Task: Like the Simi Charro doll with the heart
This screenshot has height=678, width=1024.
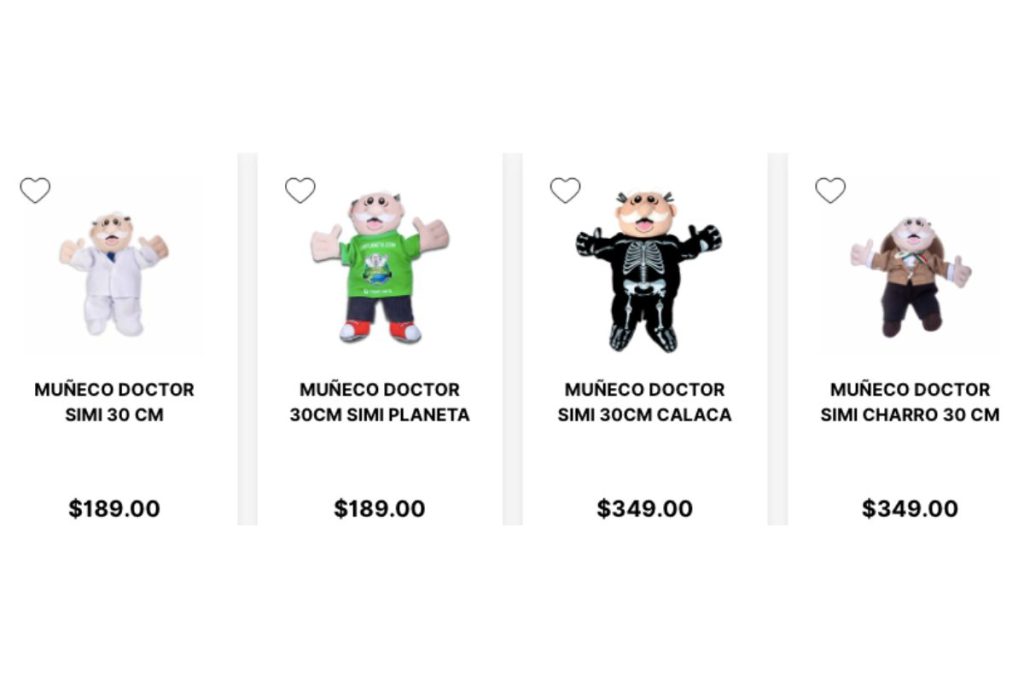Action: (830, 190)
